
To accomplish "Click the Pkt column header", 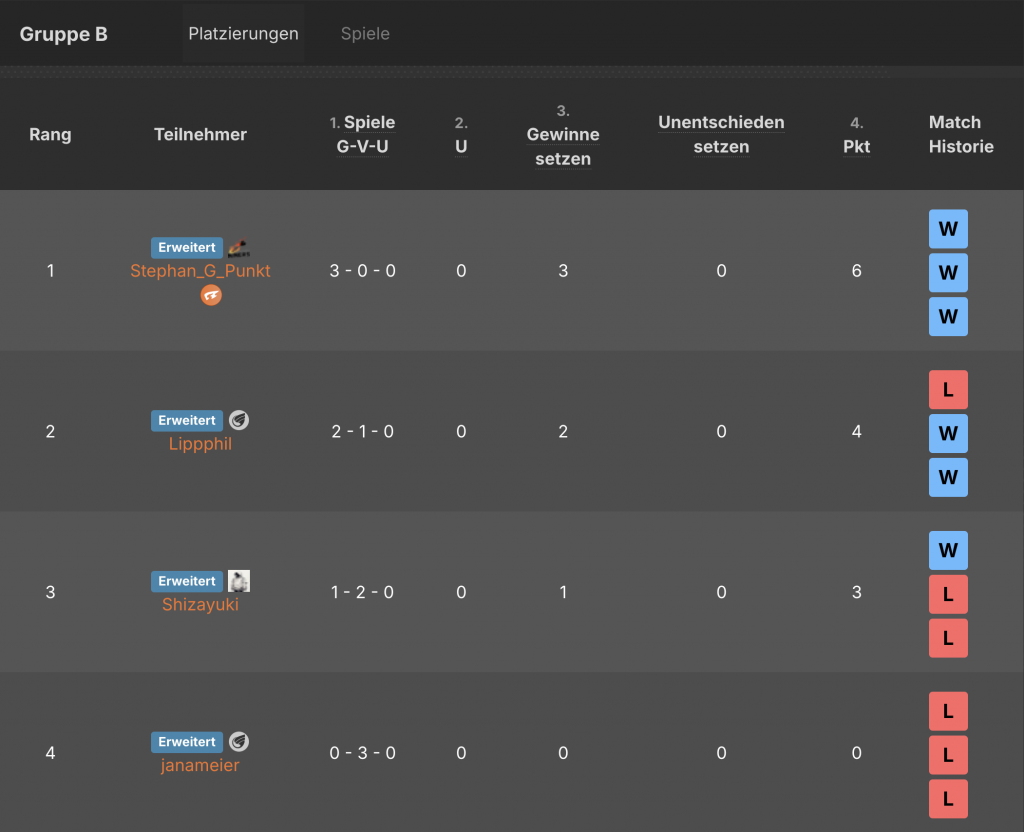I will click(x=856, y=146).
